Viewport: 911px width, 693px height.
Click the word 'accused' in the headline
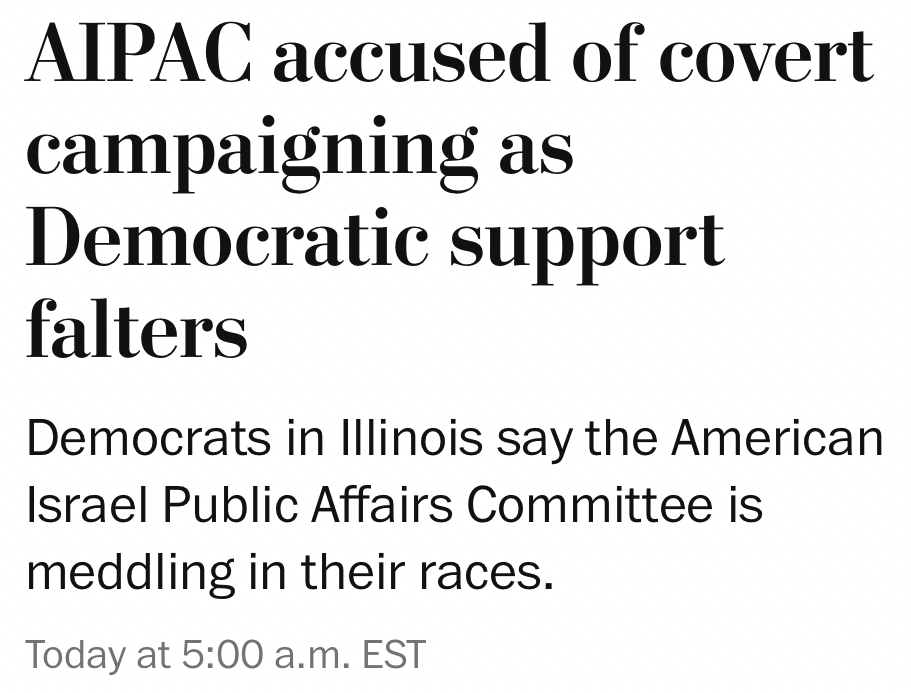point(410,55)
